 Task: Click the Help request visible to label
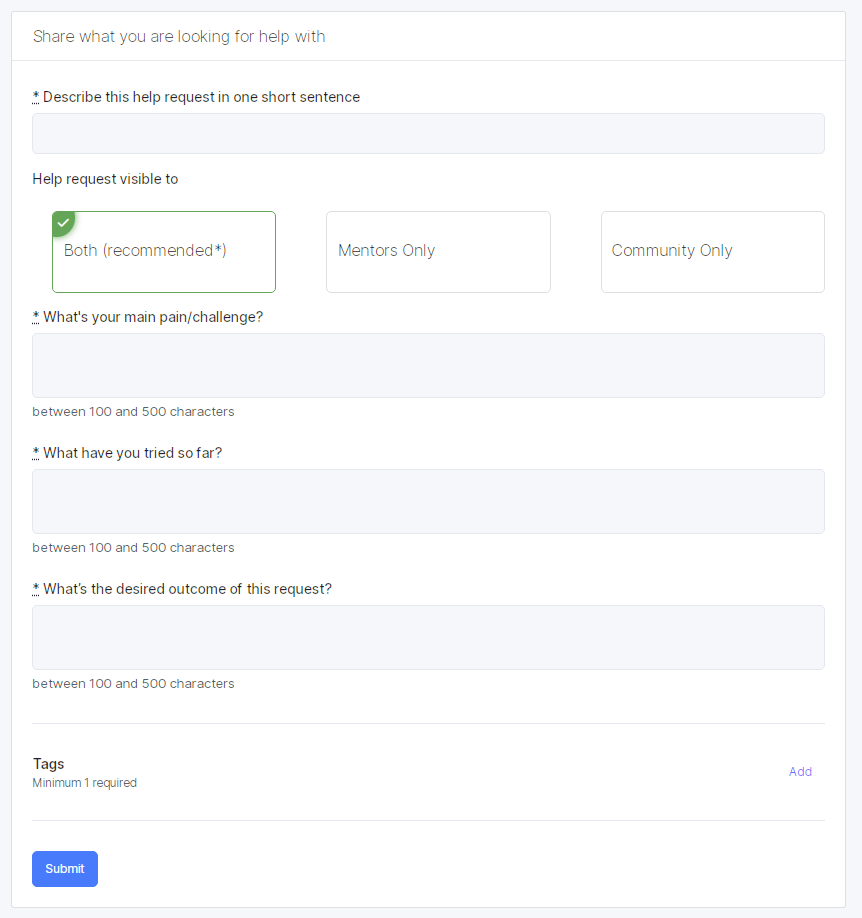(105, 179)
